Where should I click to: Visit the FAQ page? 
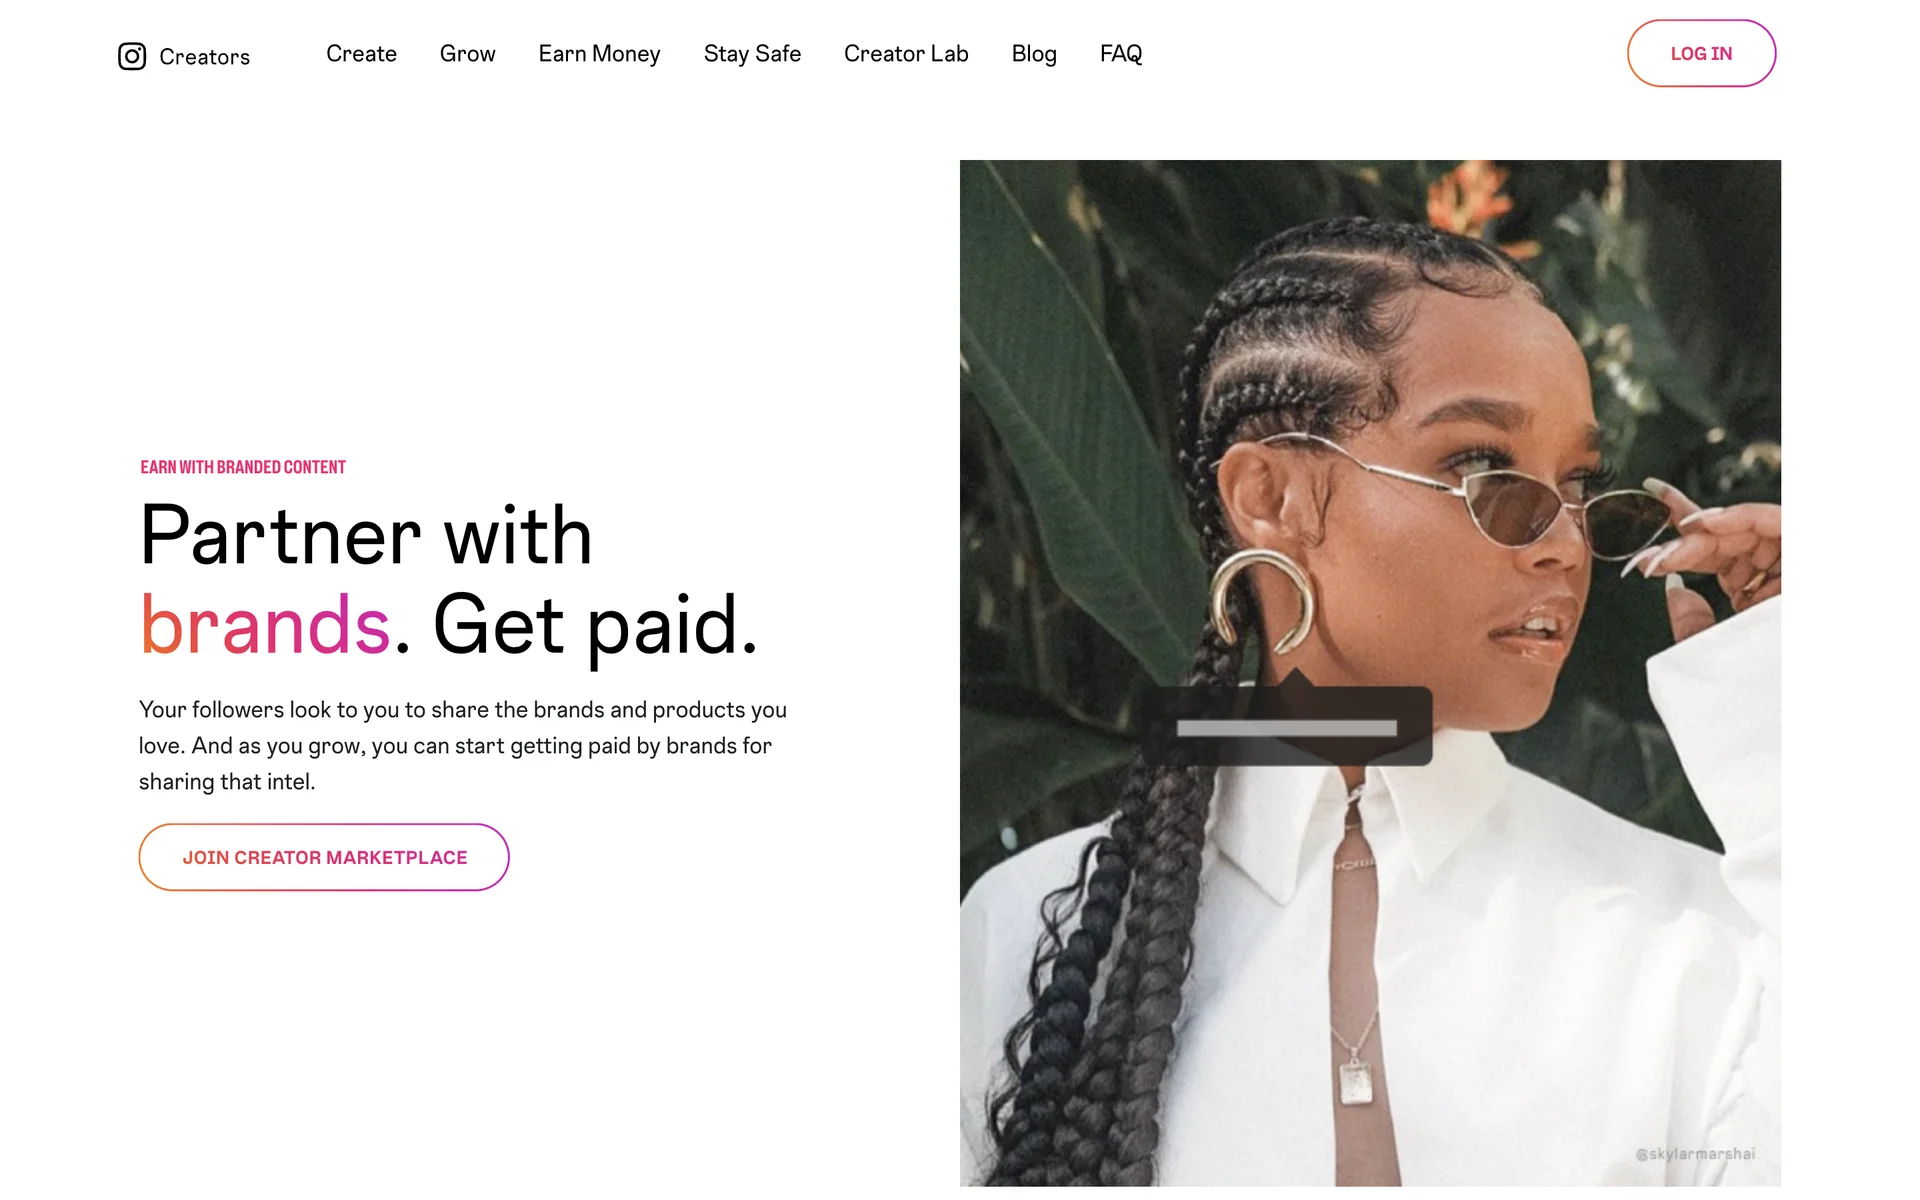click(x=1121, y=54)
